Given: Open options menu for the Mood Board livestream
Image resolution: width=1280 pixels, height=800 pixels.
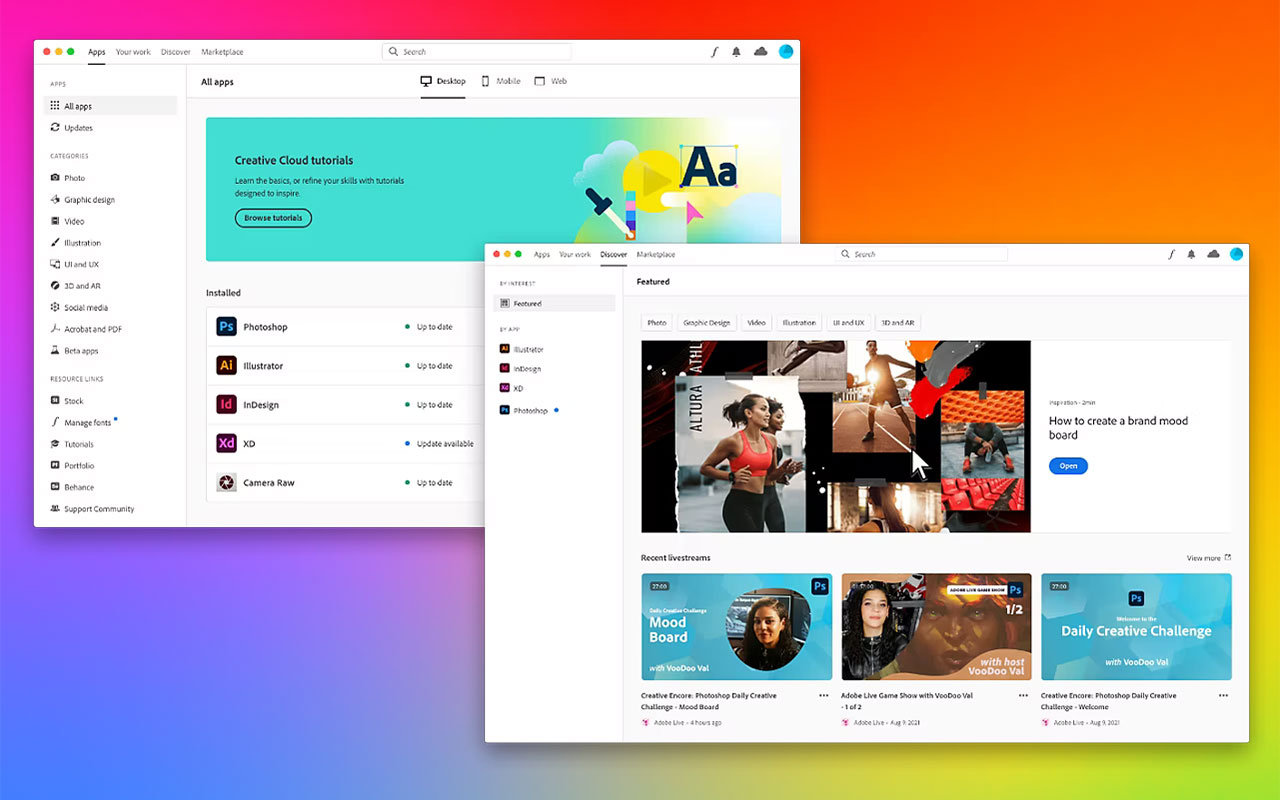Looking at the screenshot, I should pos(823,694).
